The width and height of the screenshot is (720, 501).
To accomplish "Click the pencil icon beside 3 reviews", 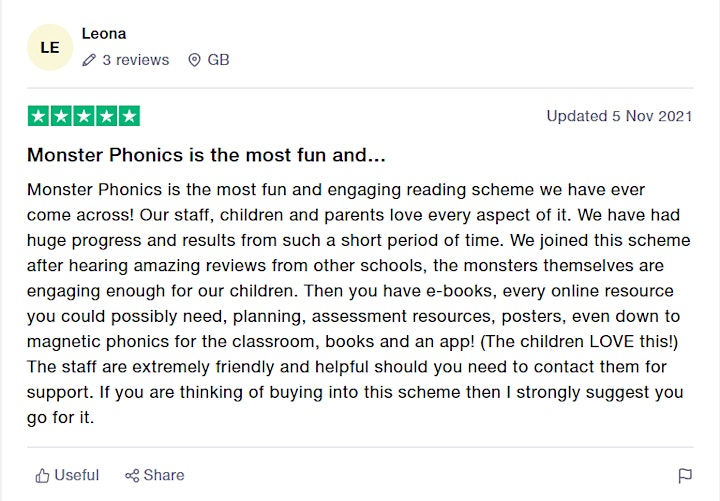I will pos(89,60).
